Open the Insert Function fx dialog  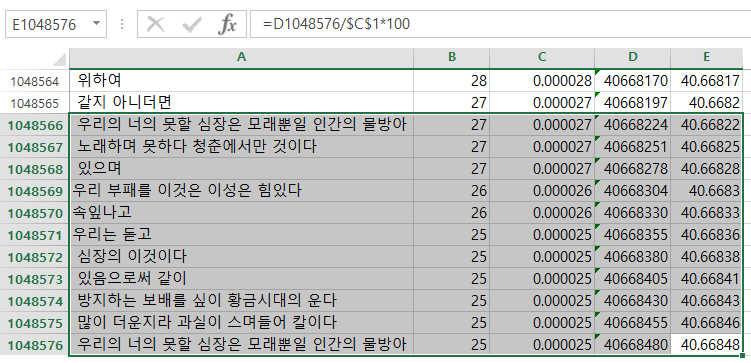[227, 23]
